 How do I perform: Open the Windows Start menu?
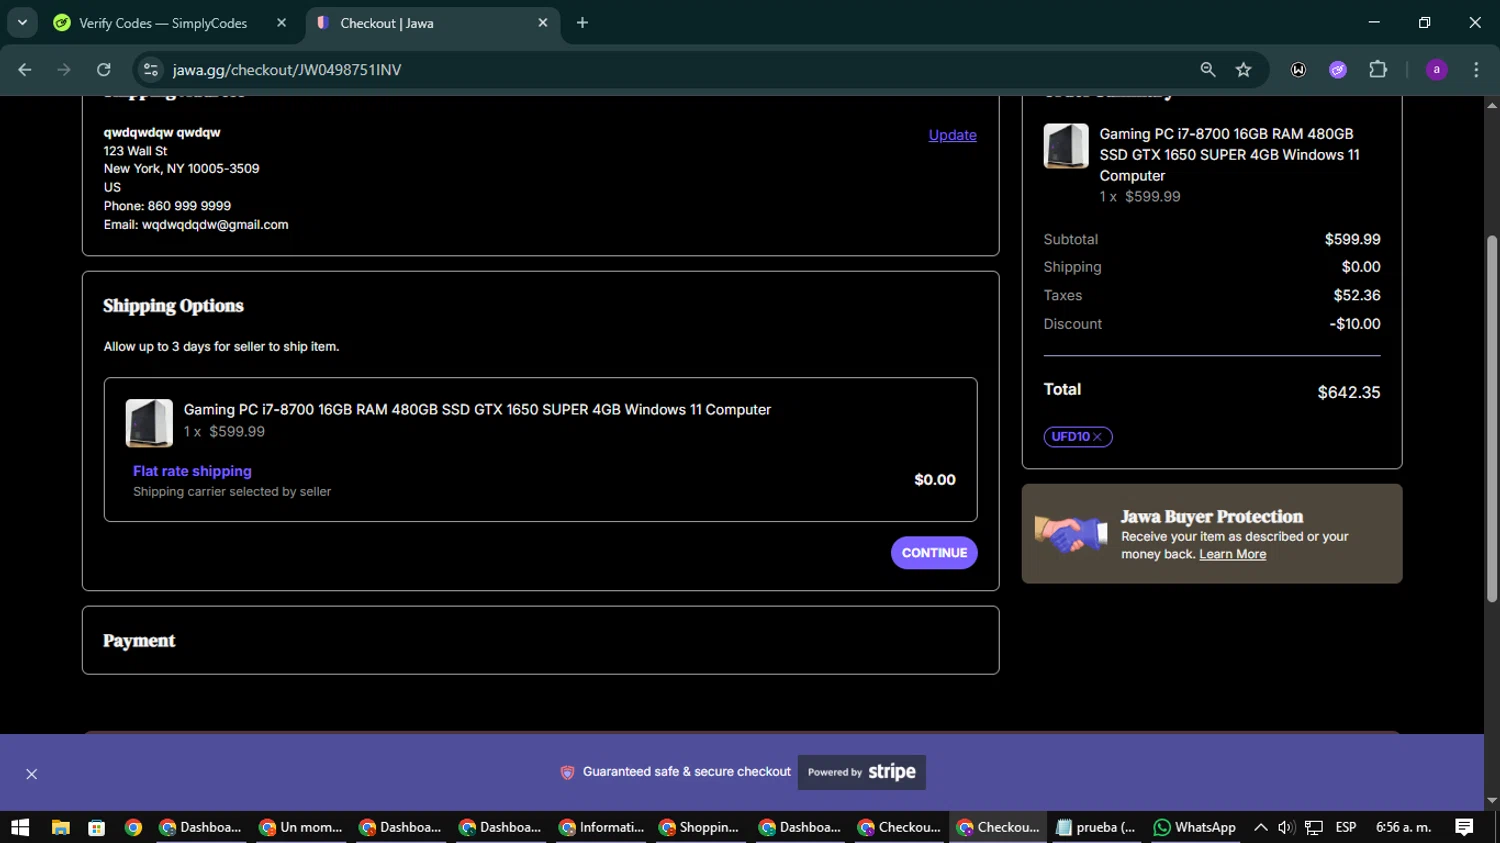(20, 827)
